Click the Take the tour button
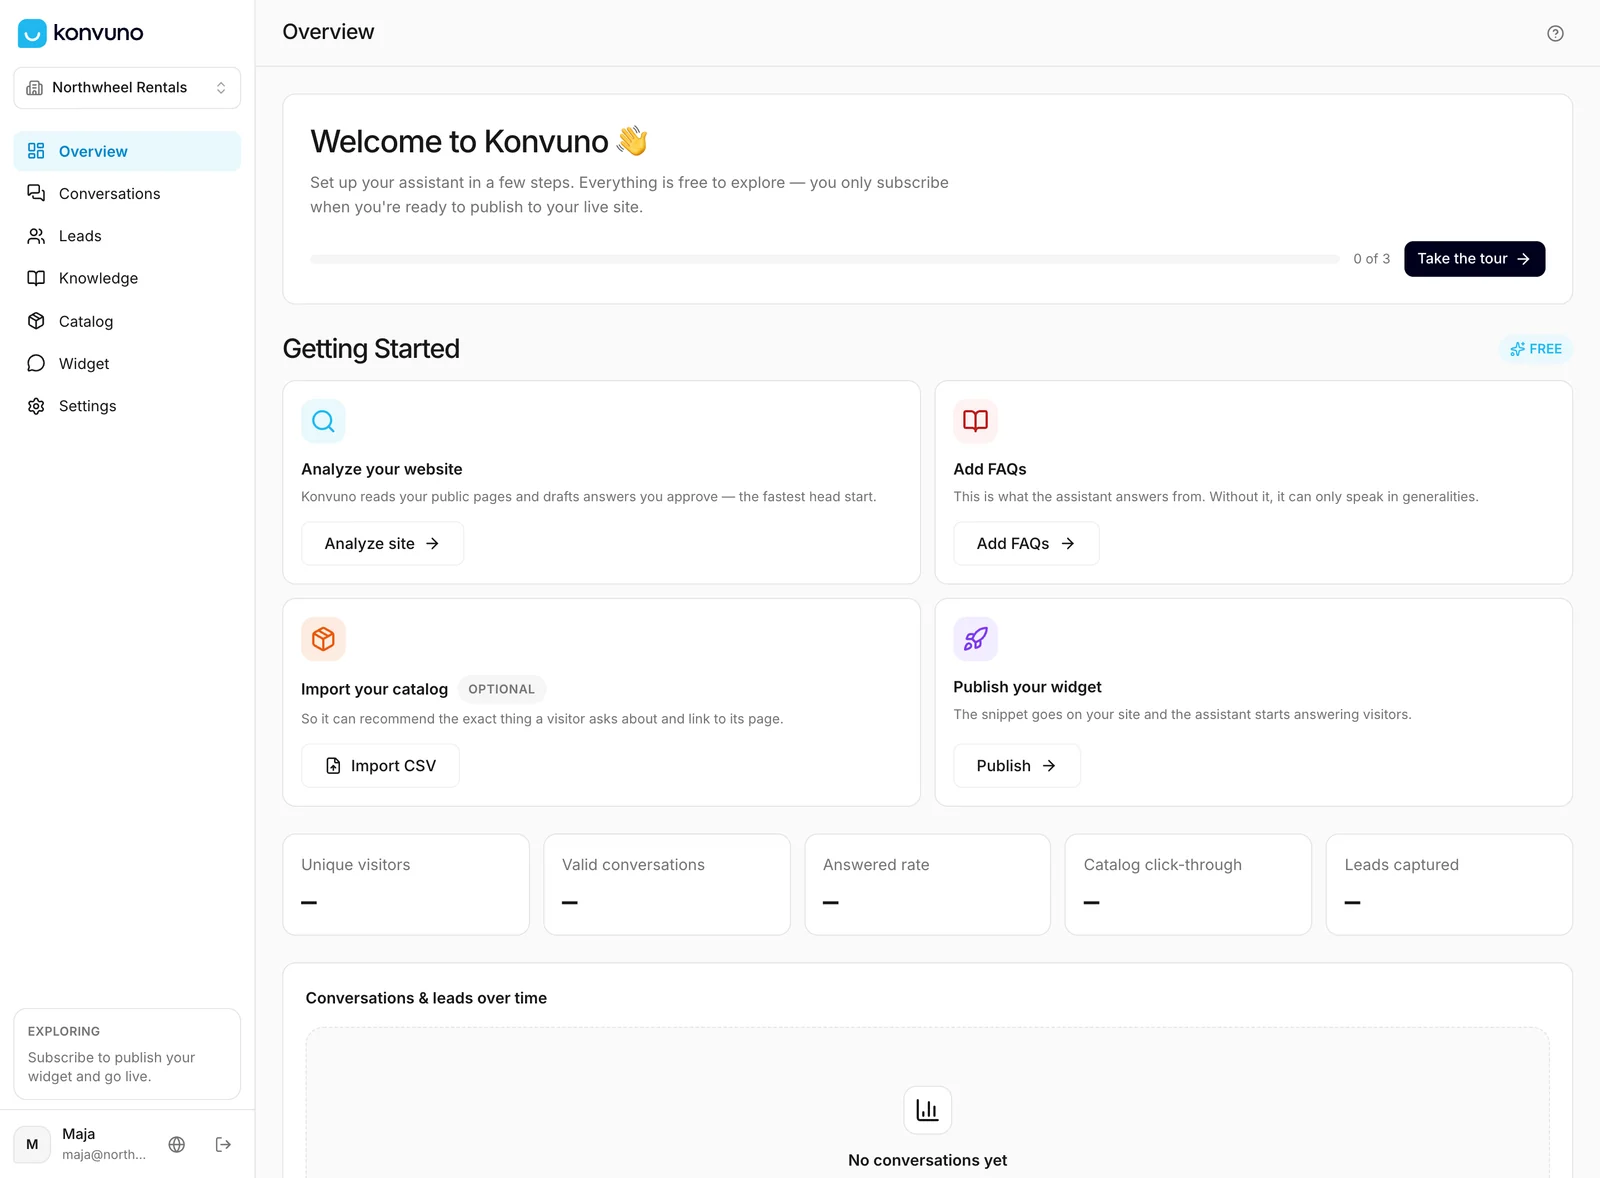 (x=1474, y=259)
